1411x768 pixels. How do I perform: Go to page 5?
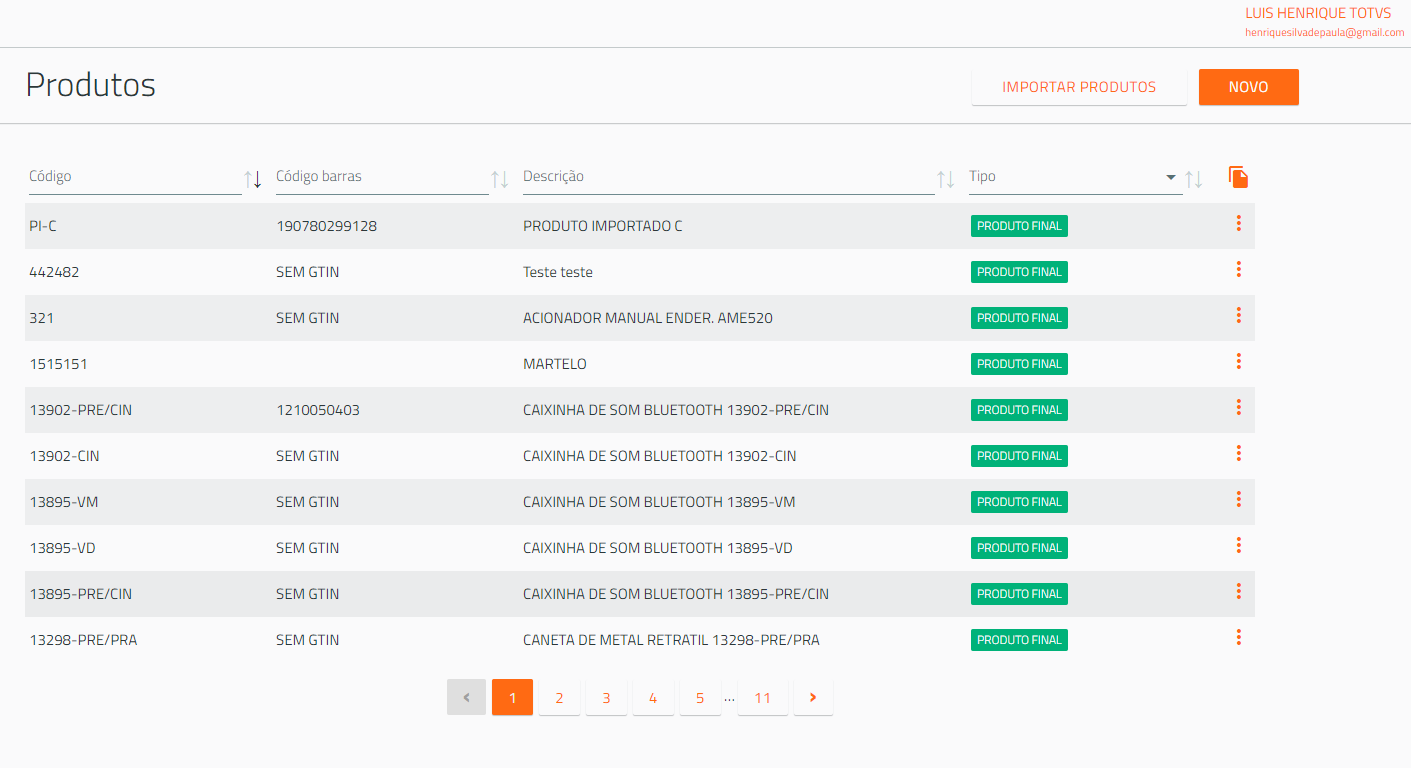click(700, 697)
